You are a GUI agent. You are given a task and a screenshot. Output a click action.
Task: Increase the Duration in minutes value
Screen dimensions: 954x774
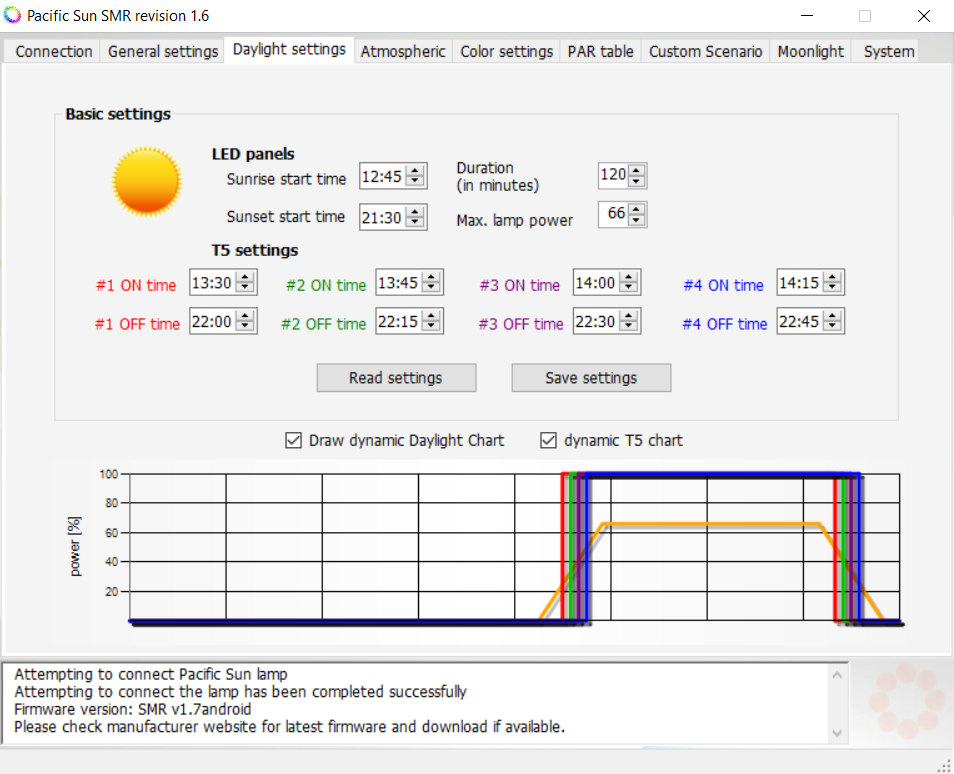[636, 170]
